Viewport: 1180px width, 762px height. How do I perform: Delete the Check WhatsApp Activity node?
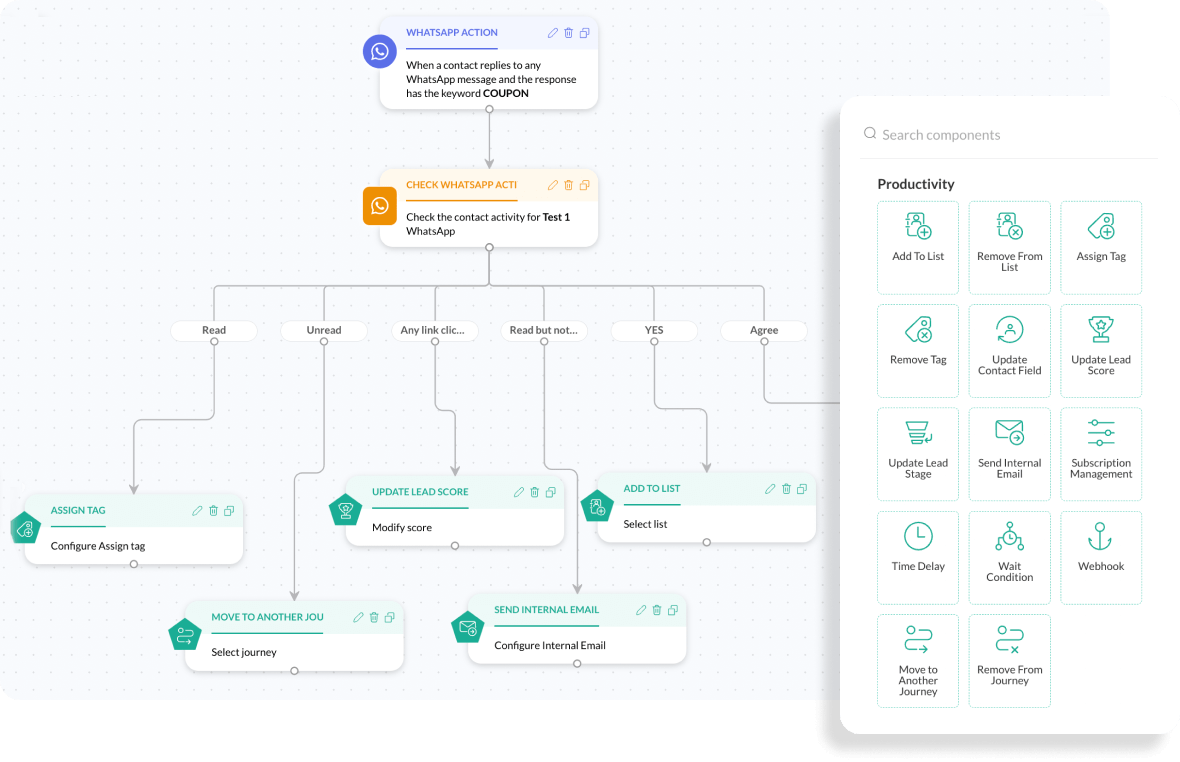(x=569, y=185)
